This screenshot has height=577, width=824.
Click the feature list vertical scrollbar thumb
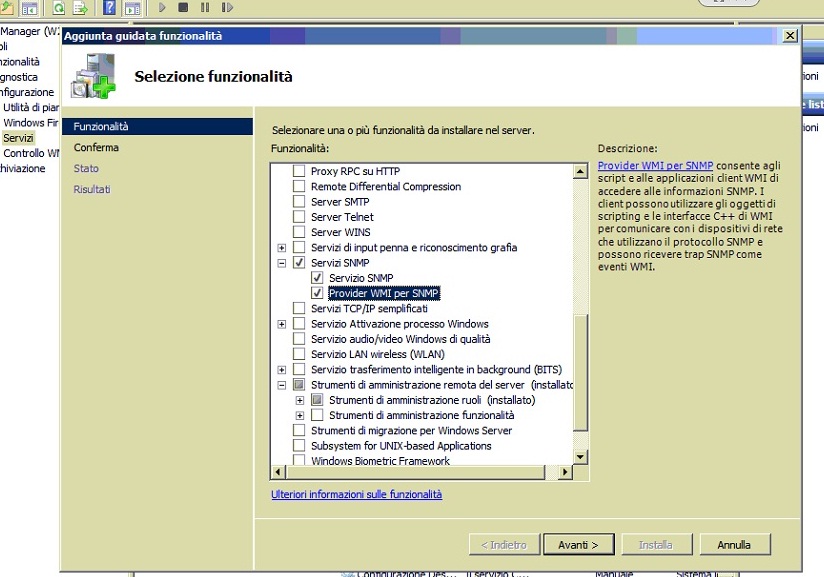(x=580, y=373)
